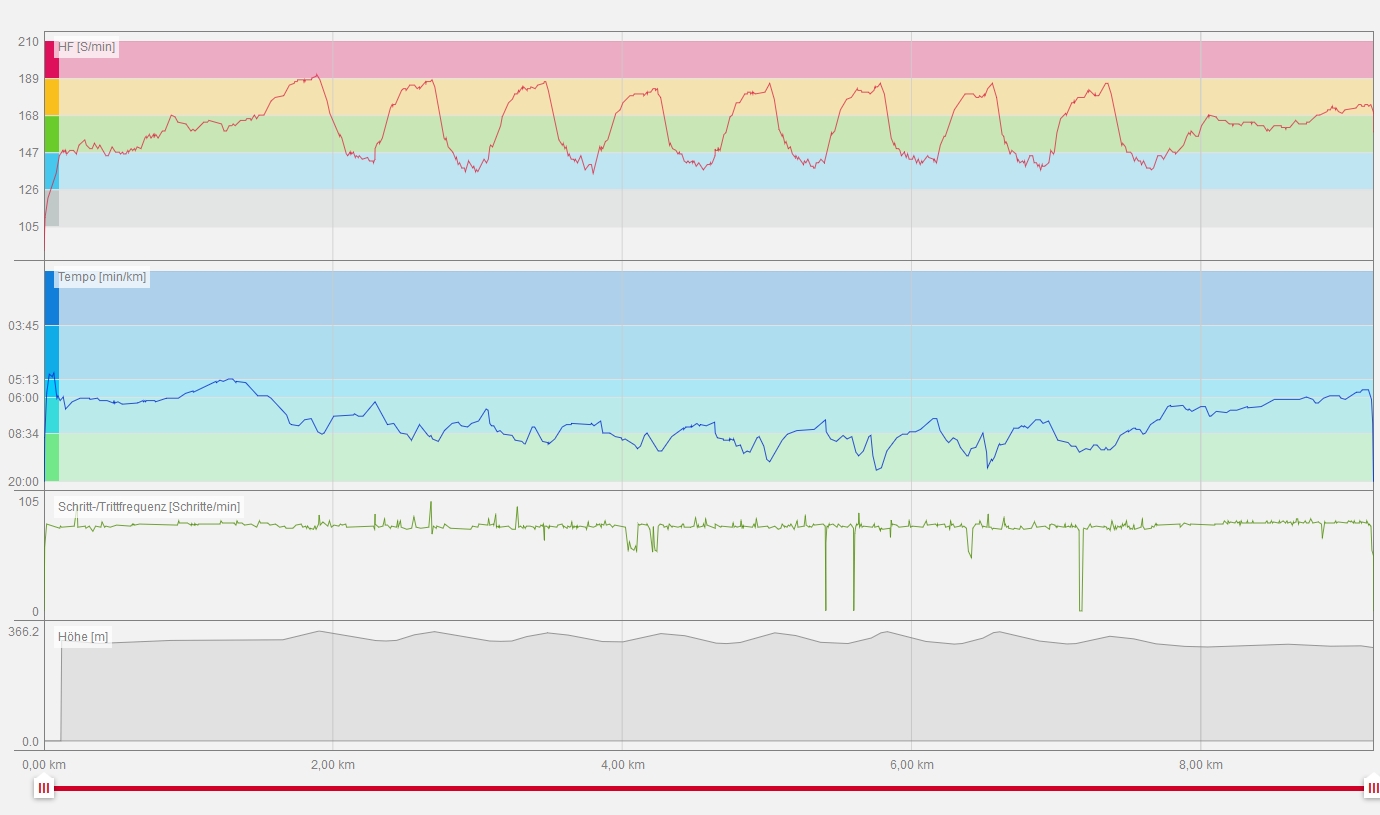Select the Tempo [min/km] chart label
This screenshot has height=815, width=1380.
pos(102,277)
